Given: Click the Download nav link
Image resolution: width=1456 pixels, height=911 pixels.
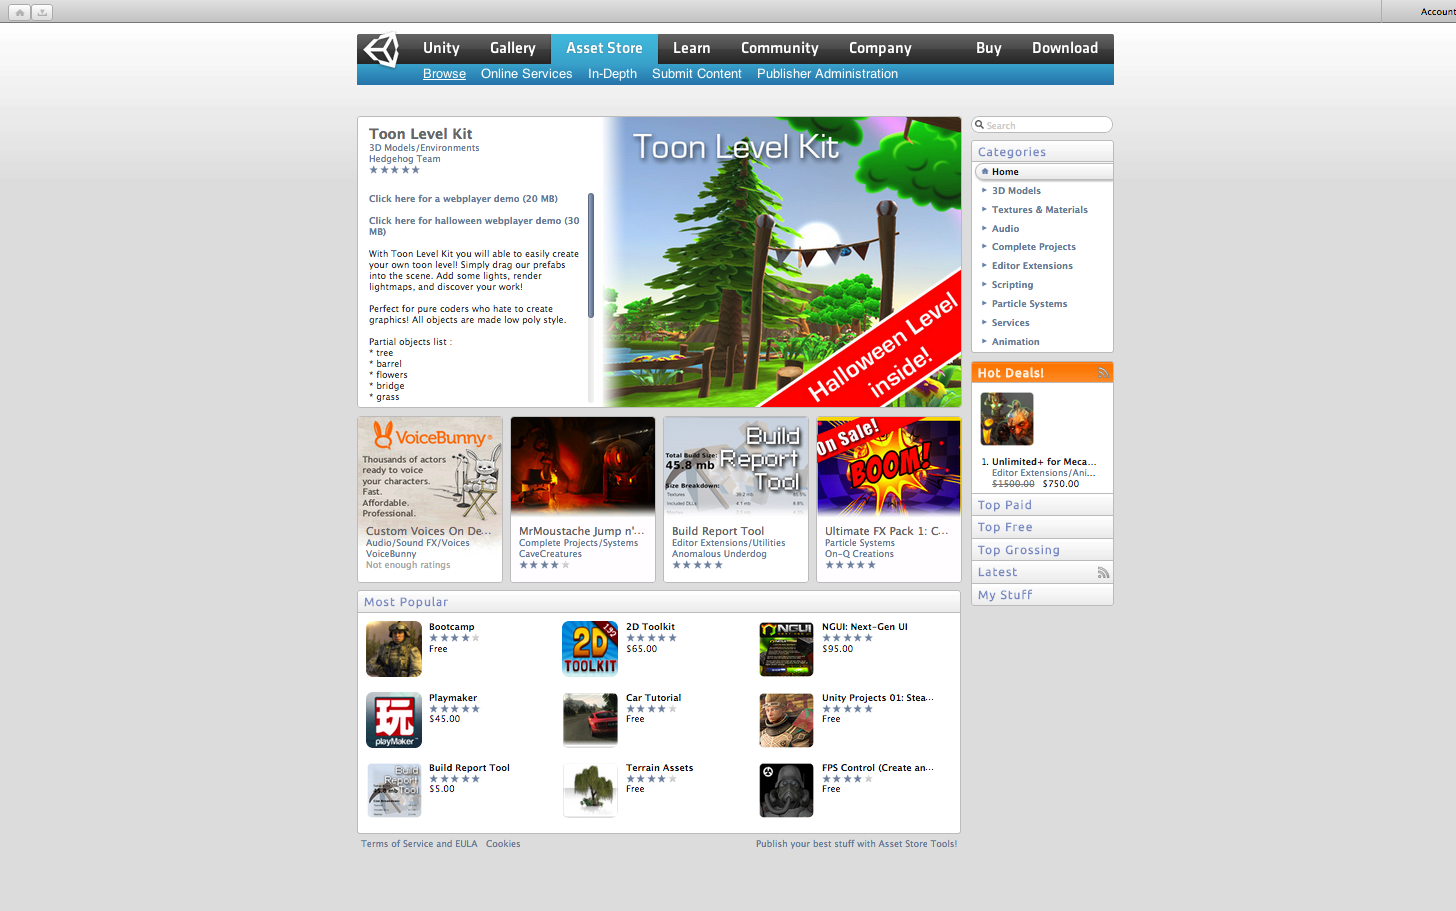Looking at the screenshot, I should (1065, 48).
